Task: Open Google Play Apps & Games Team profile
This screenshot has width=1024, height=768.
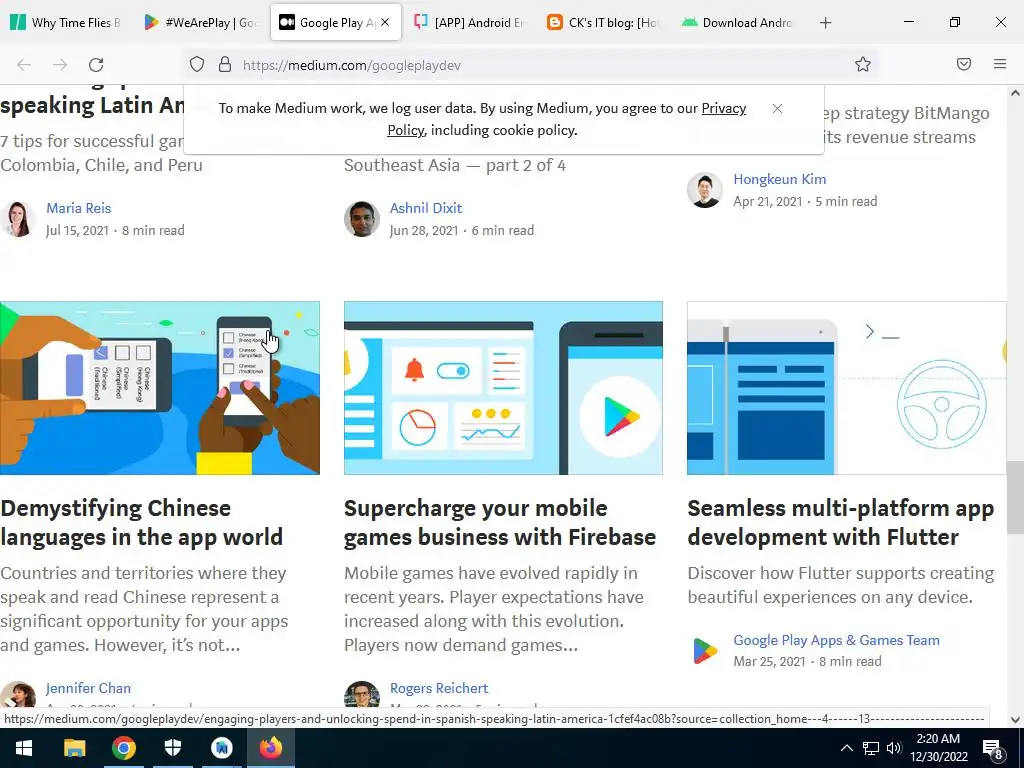Action: click(x=837, y=641)
